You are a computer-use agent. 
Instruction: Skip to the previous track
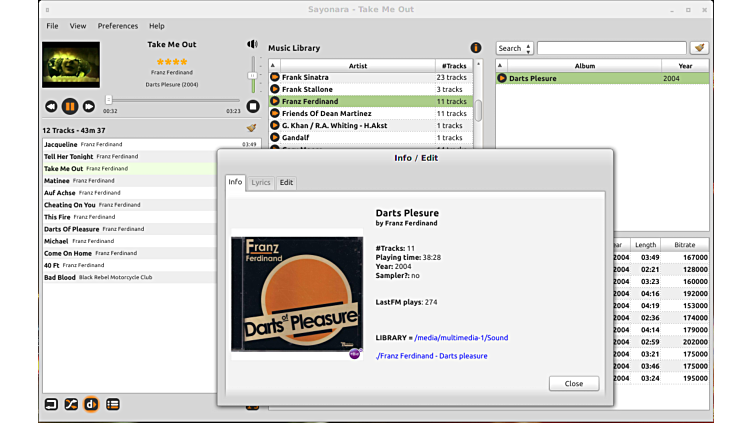point(51,106)
